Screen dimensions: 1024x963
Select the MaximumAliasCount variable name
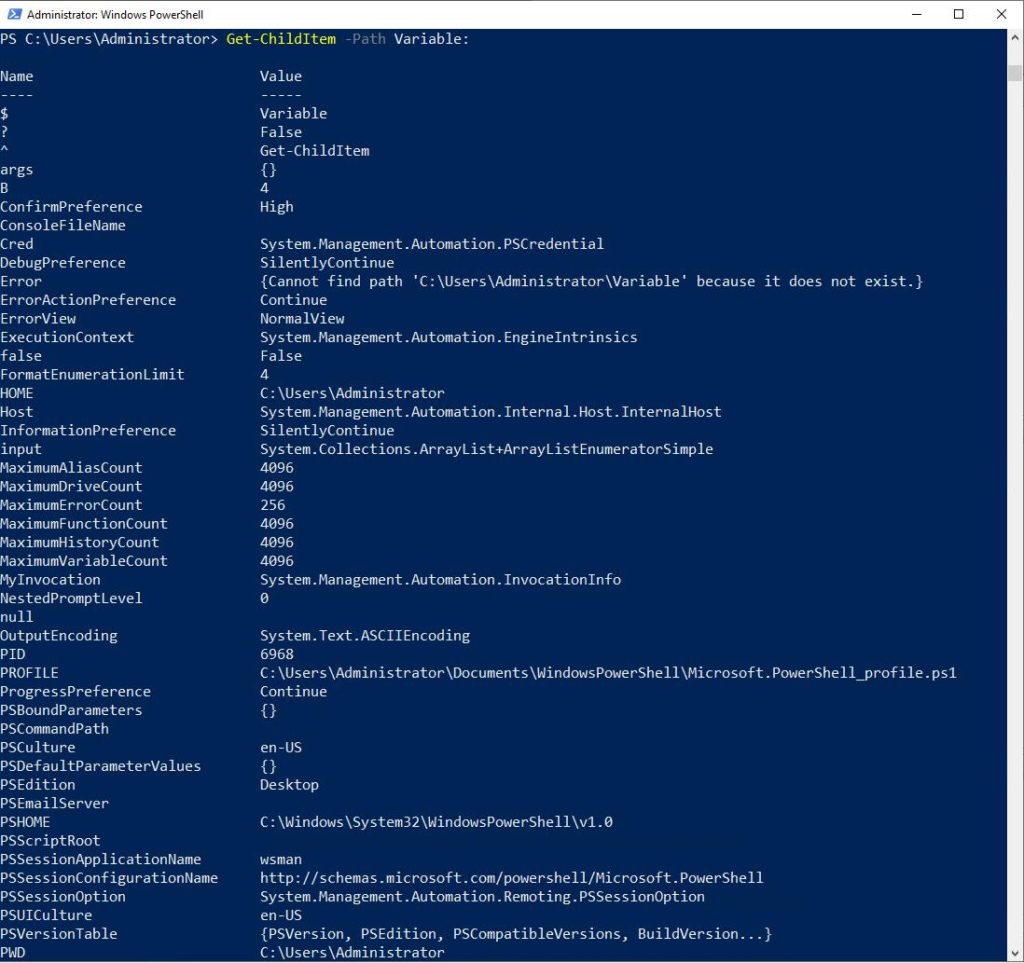(x=71, y=468)
